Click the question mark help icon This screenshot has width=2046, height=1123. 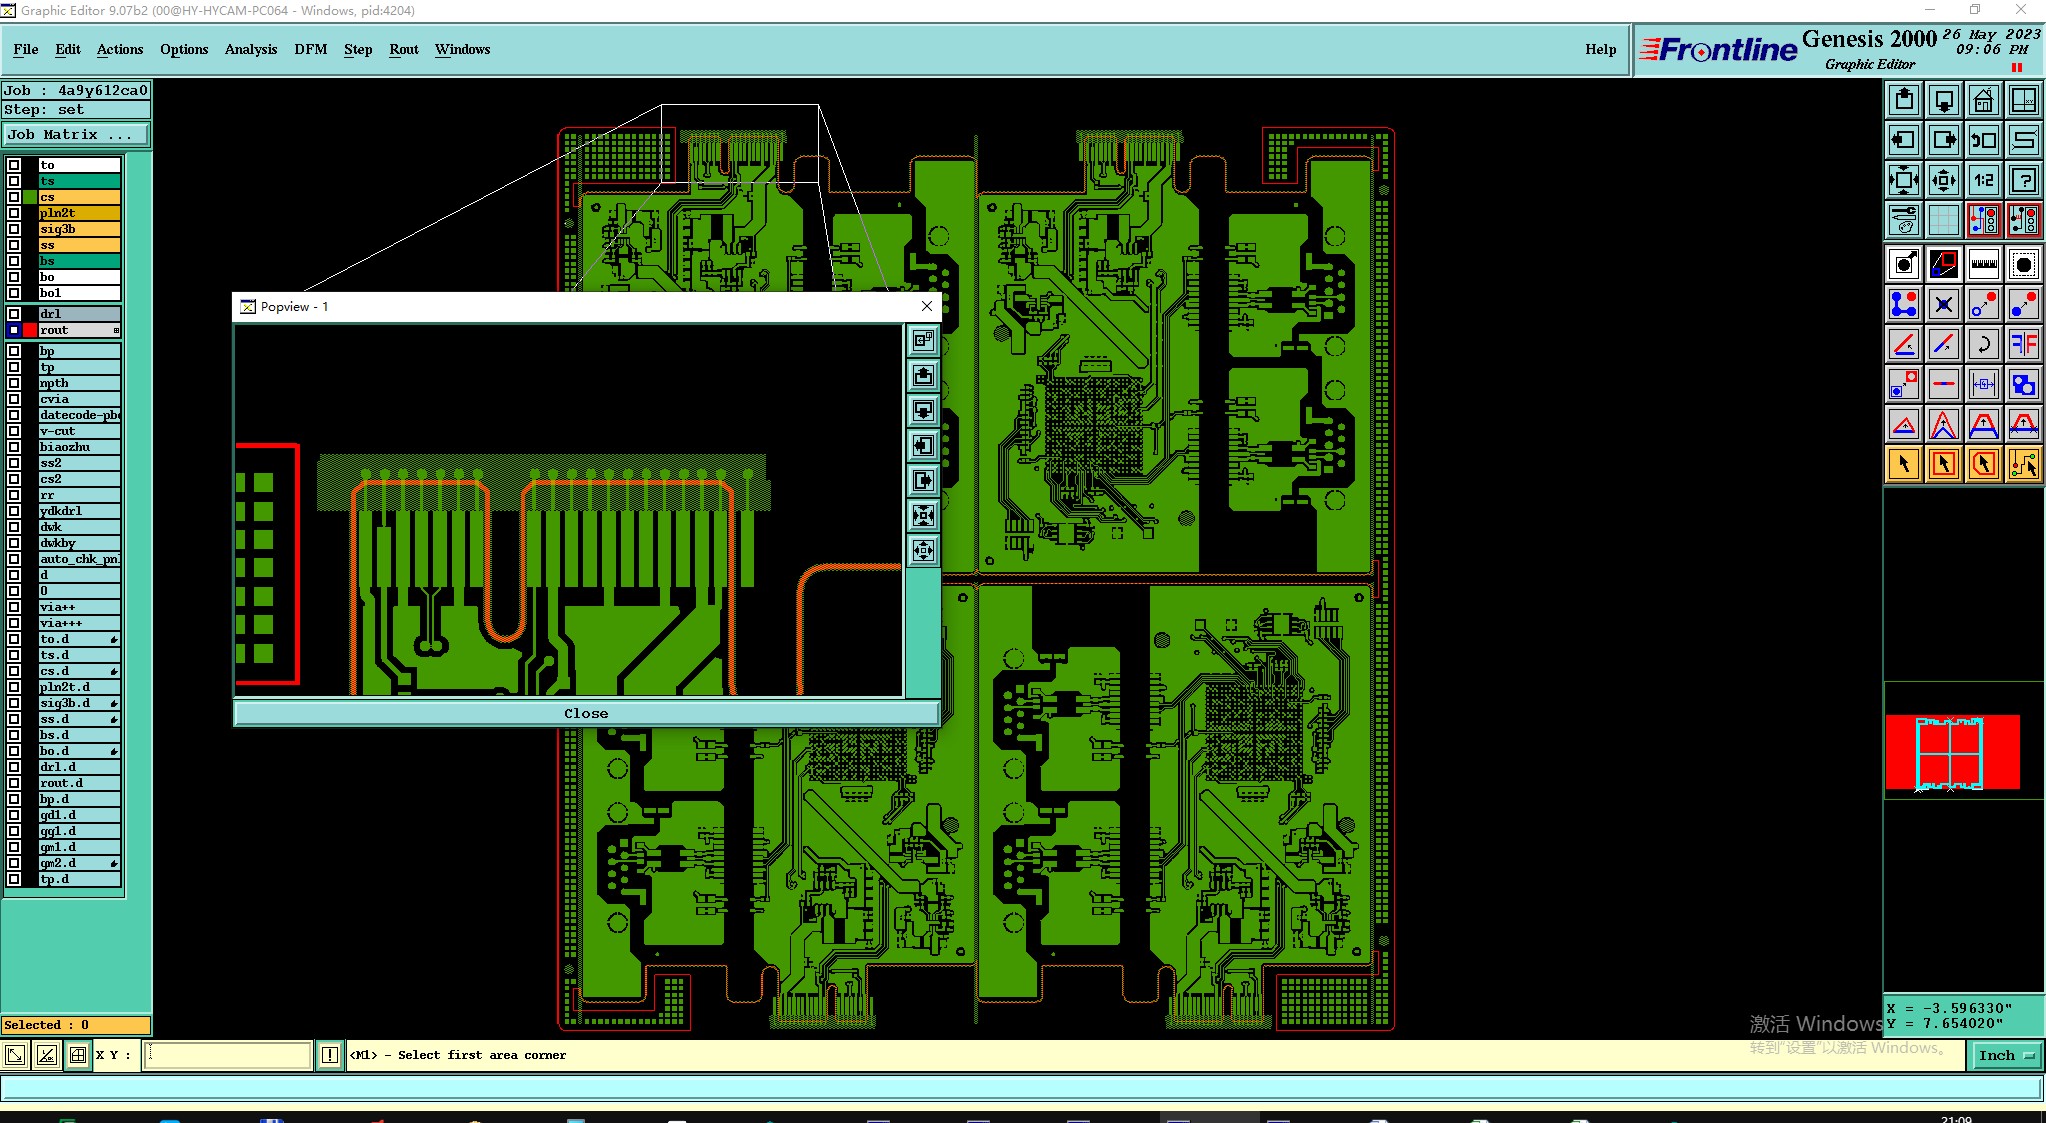tap(2024, 180)
